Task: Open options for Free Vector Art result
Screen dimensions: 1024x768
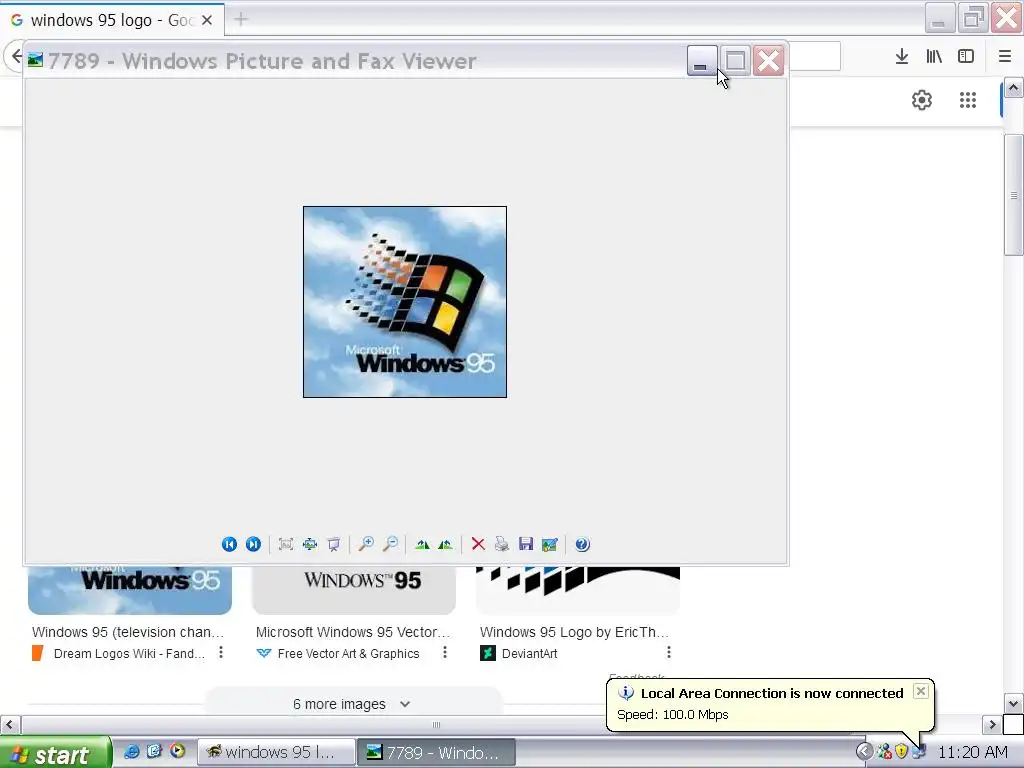Action: pos(445,652)
